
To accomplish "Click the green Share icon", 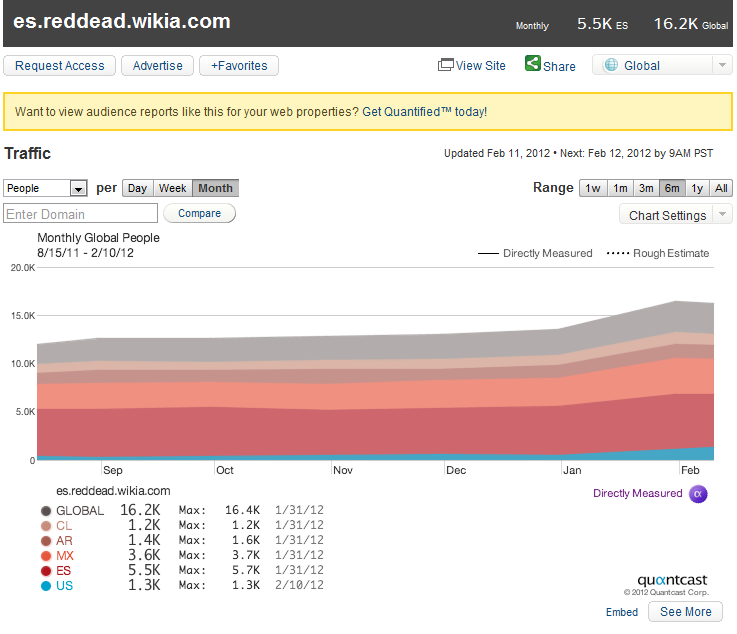I will [533, 63].
